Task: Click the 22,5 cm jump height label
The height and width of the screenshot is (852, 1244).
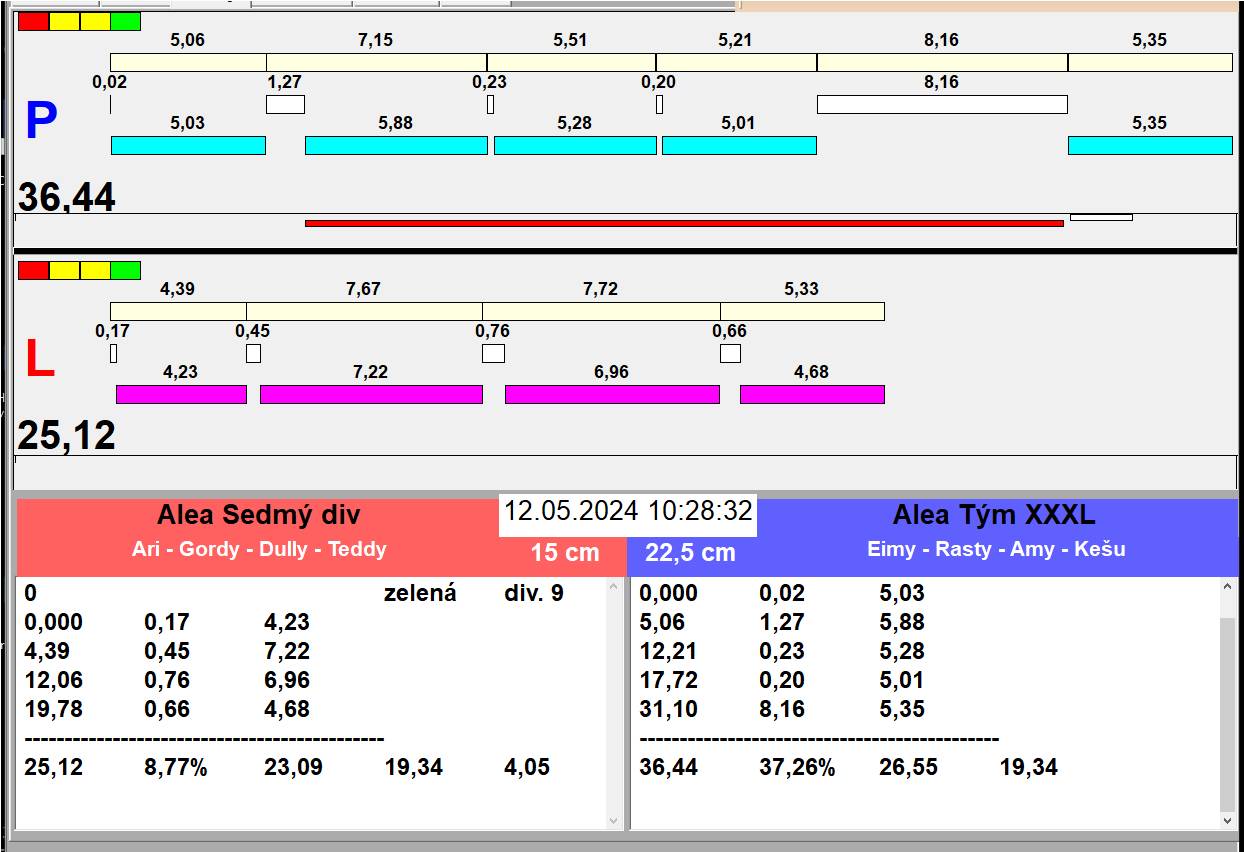Action: click(690, 553)
